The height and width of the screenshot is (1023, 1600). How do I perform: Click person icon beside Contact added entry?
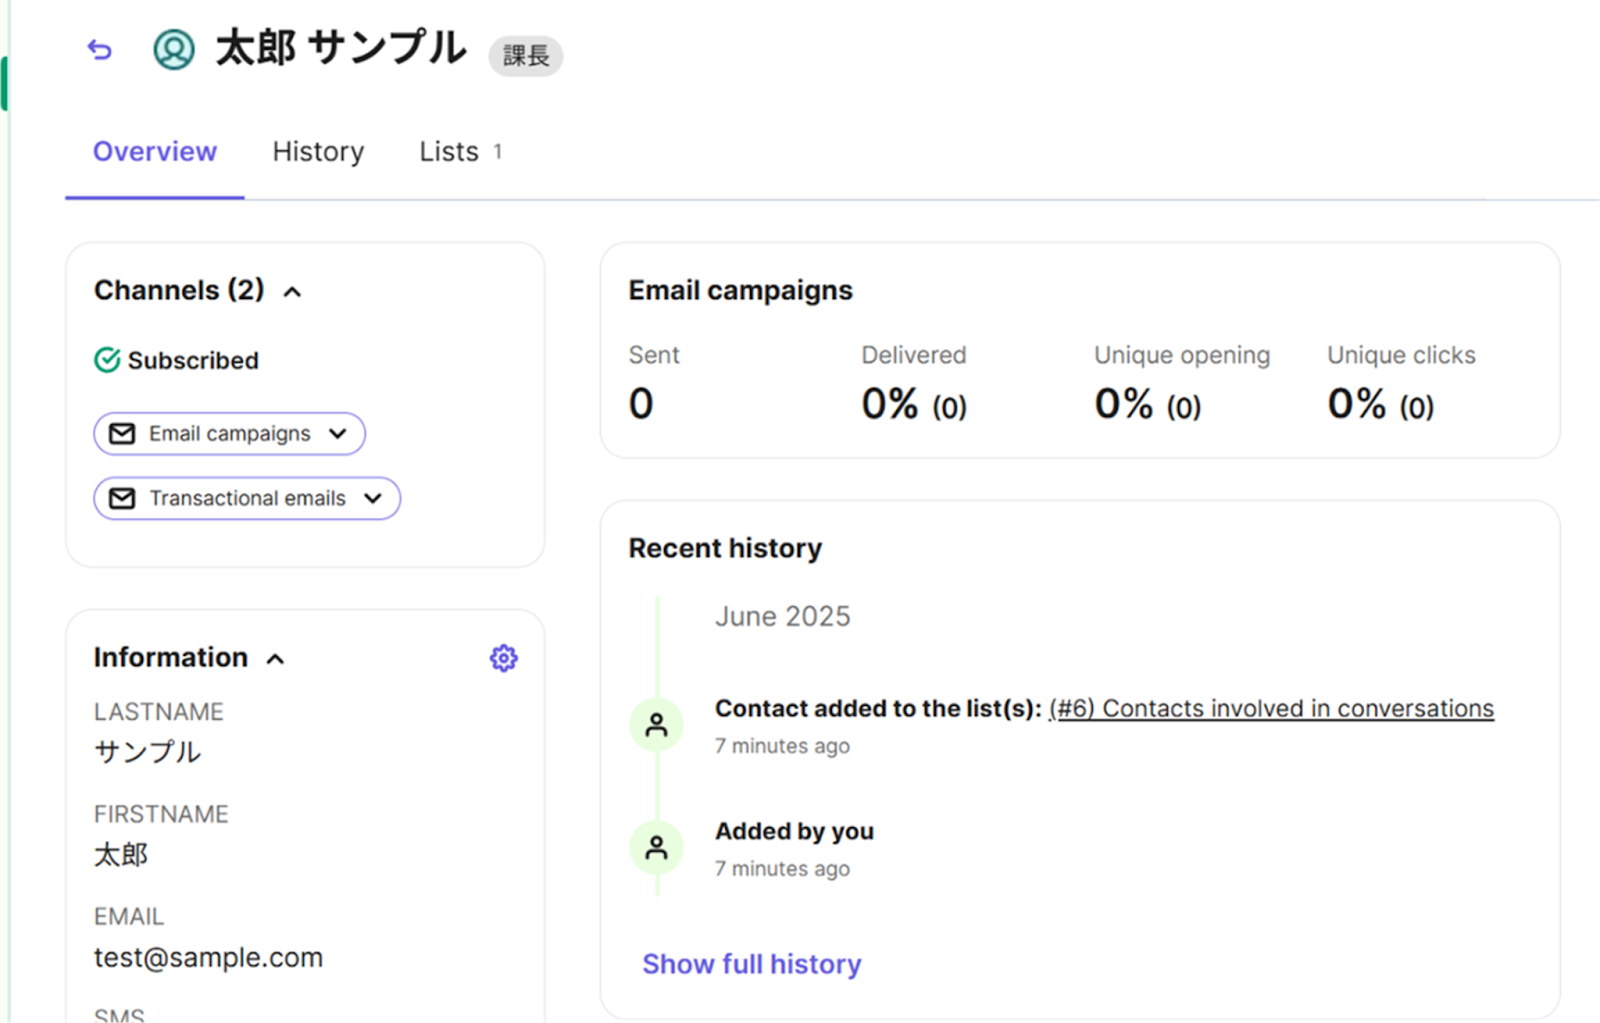coord(656,725)
